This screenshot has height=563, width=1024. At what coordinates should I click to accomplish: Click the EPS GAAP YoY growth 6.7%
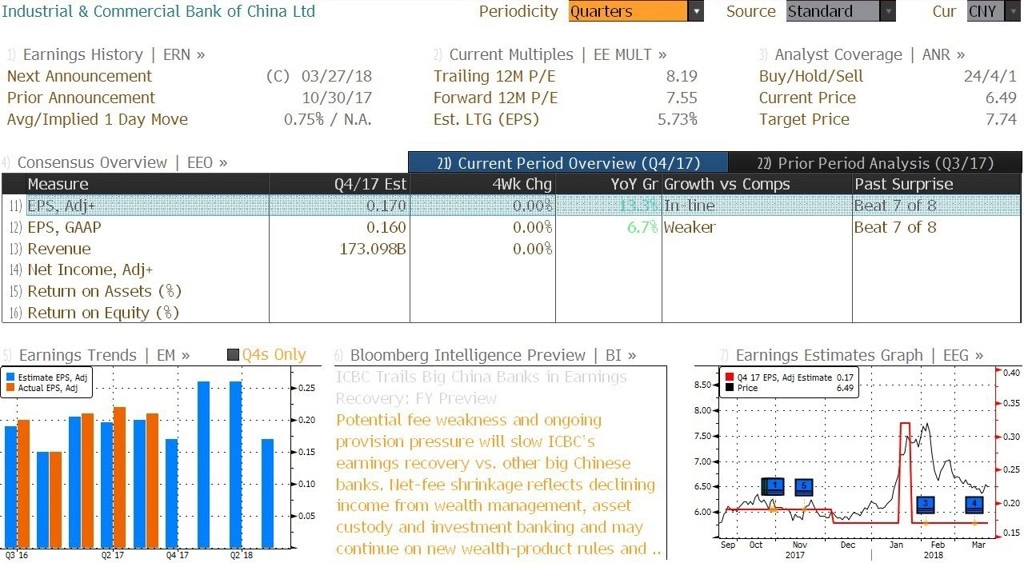point(643,227)
